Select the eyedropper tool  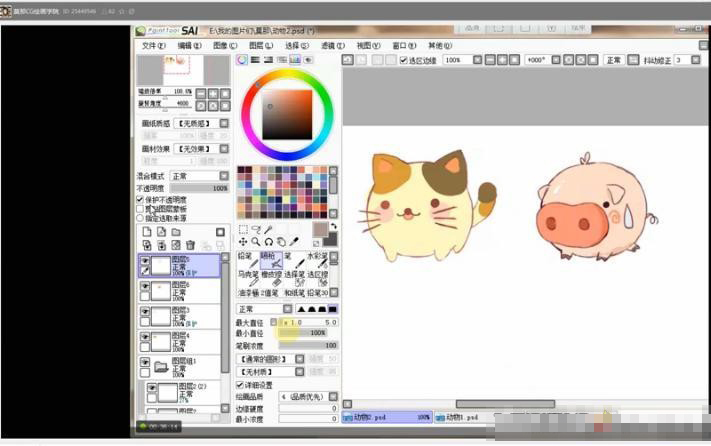pos(294,241)
